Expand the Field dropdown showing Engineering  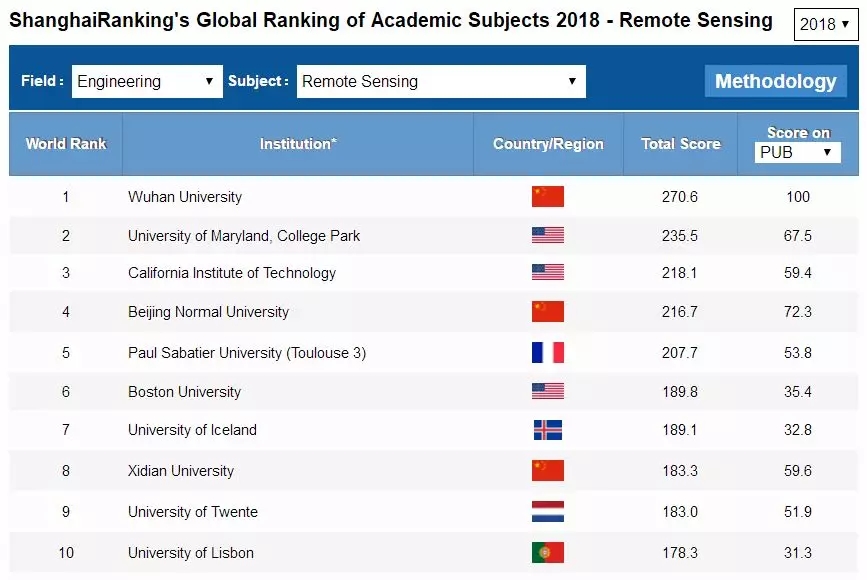coord(146,82)
